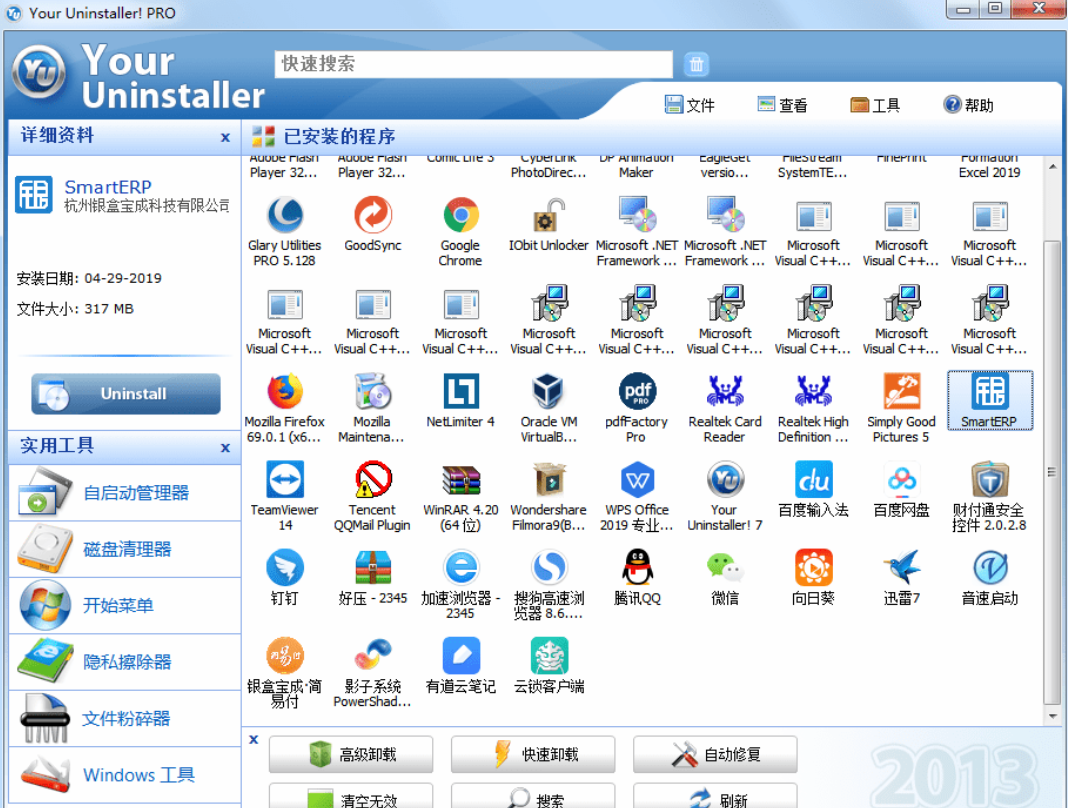Select Wondershare Filmora9 icon
This screenshot has height=808, width=1068.
tap(548, 480)
